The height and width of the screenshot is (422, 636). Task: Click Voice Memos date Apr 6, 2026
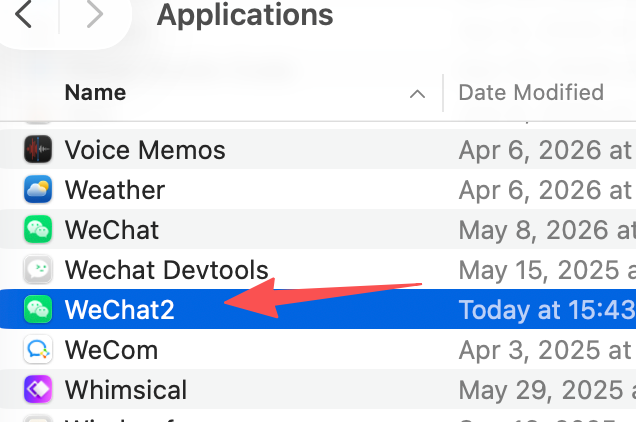[546, 150]
